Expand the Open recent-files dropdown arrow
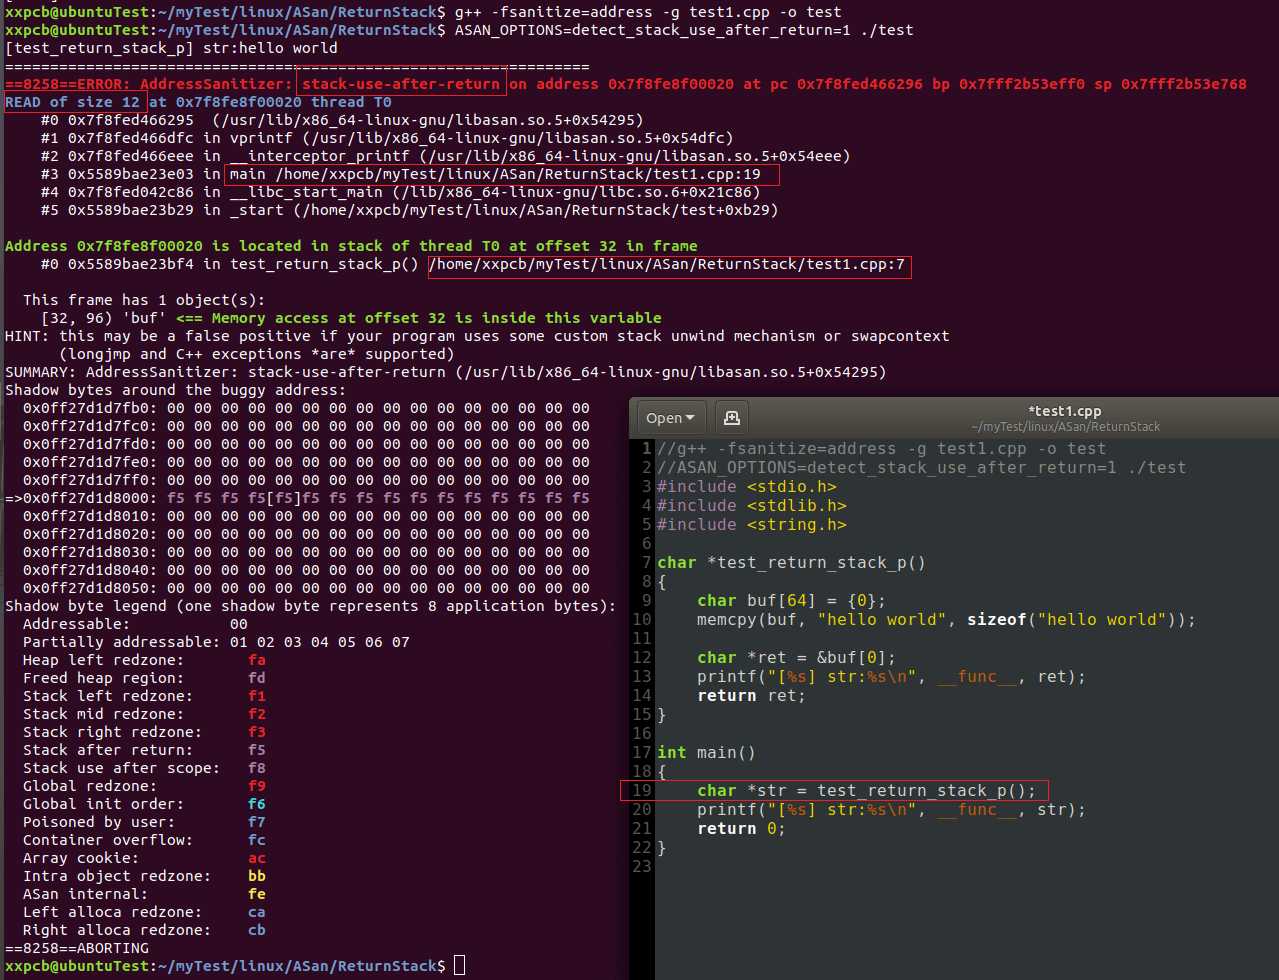 (x=692, y=419)
